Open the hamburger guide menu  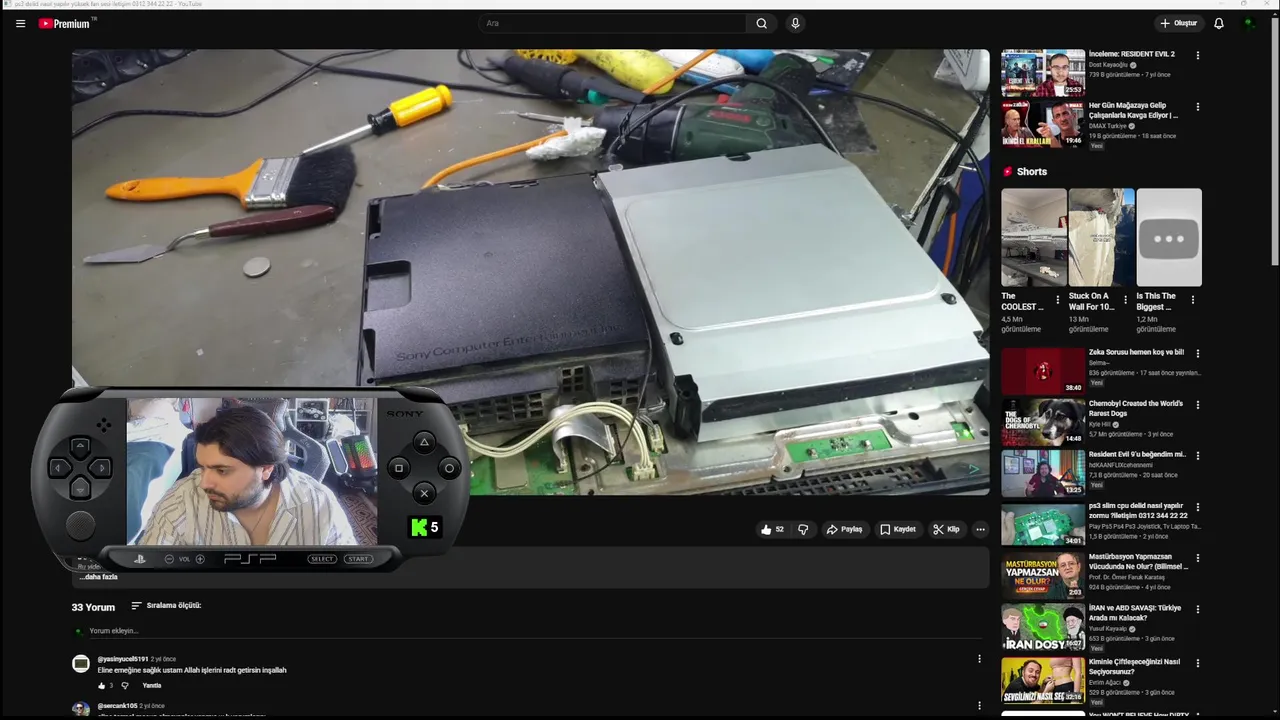(20, 23)
